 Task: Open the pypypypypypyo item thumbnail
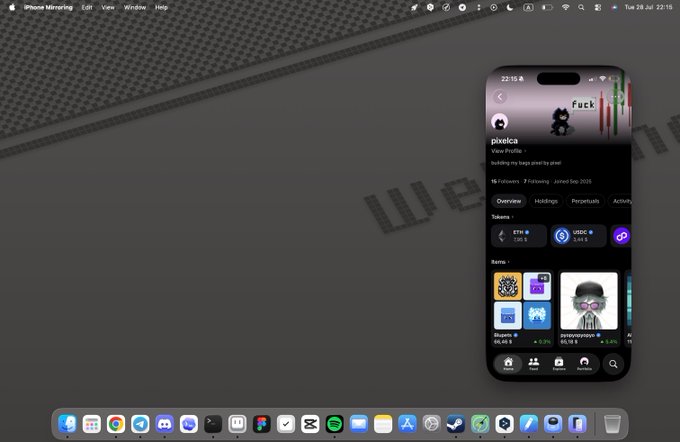point(589,301)
